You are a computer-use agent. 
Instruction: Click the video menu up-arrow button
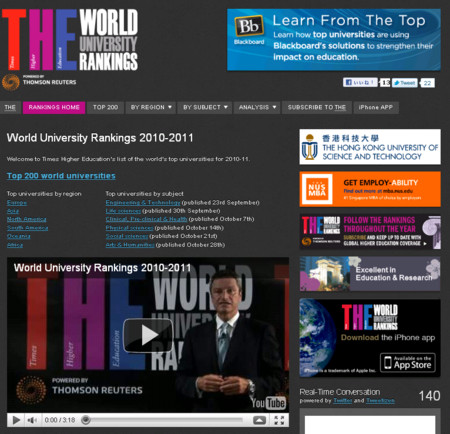coord(260,420)
